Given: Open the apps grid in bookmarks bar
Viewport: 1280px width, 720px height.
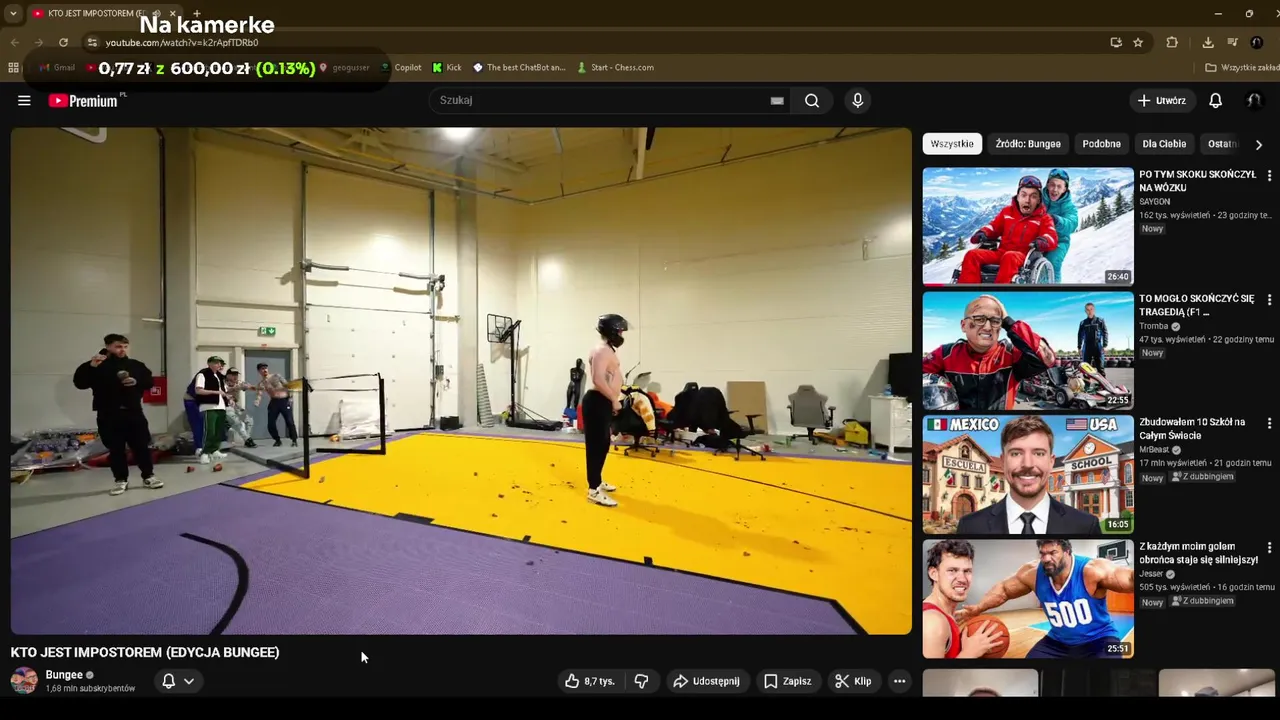Looking at the screenshot, I should tap(13, 68).
